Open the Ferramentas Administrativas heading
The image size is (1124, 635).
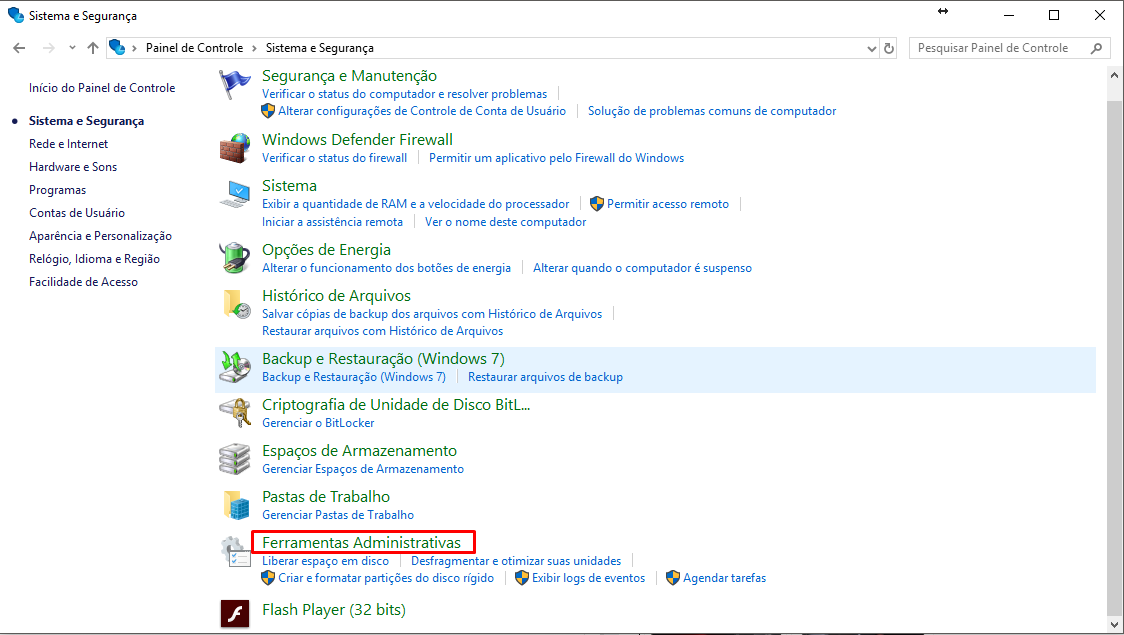tap(361, 543)
